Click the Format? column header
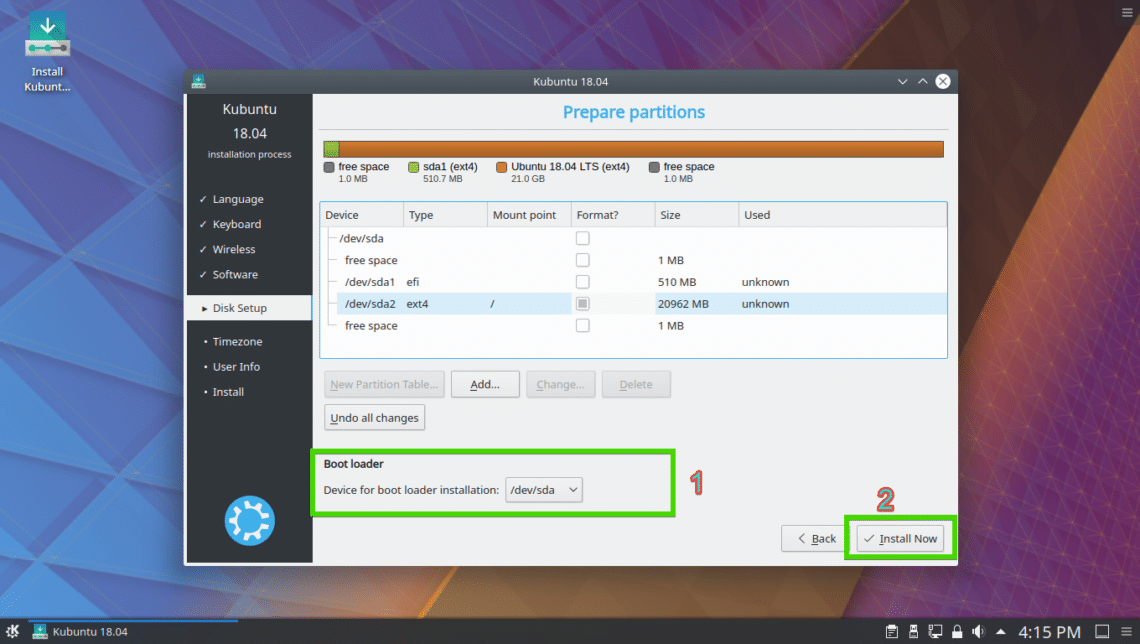Image resolution: width=1140 pixels, height=644 pixels. click(613, 215)
